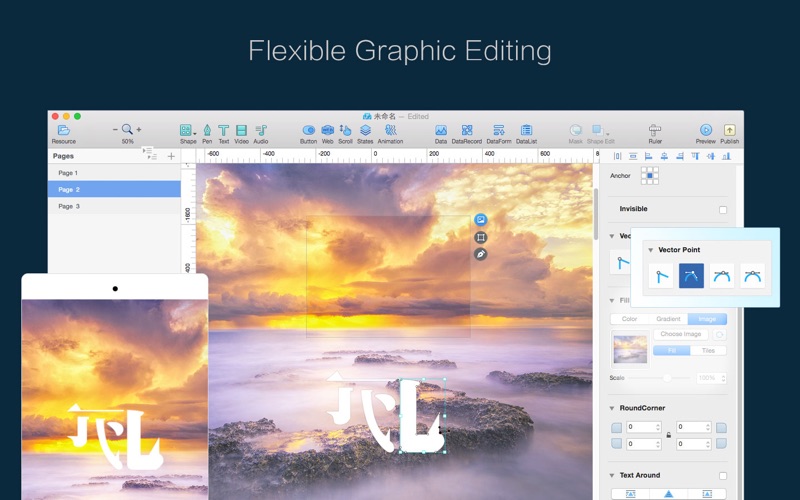Viewport: 800px width, 500px height.
Task: Align objects to bottom edge
Action: [726, 156]
